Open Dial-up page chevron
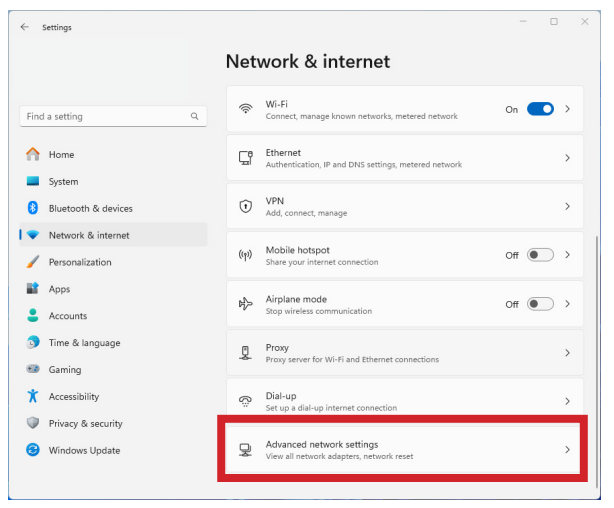614x508 pixels. coord(567,401)
